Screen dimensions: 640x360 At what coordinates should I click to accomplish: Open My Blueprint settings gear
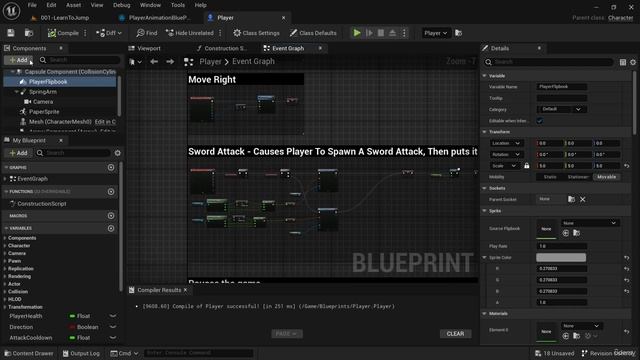(118, 153)
